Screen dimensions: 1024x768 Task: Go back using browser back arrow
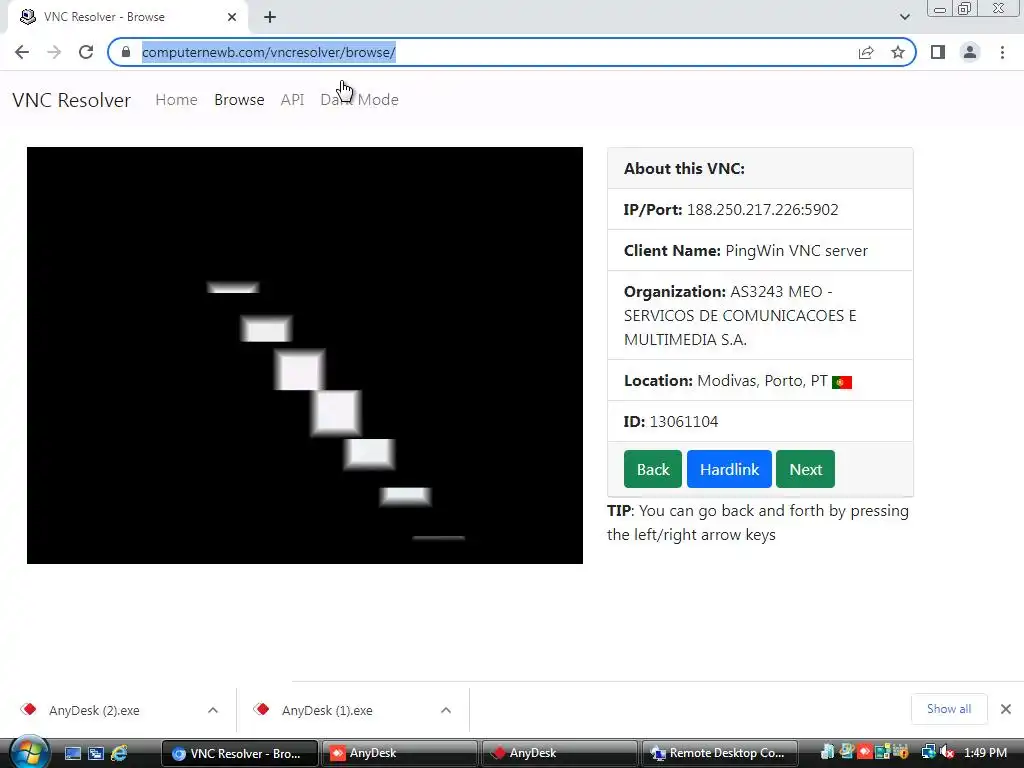tap(22, 52)
